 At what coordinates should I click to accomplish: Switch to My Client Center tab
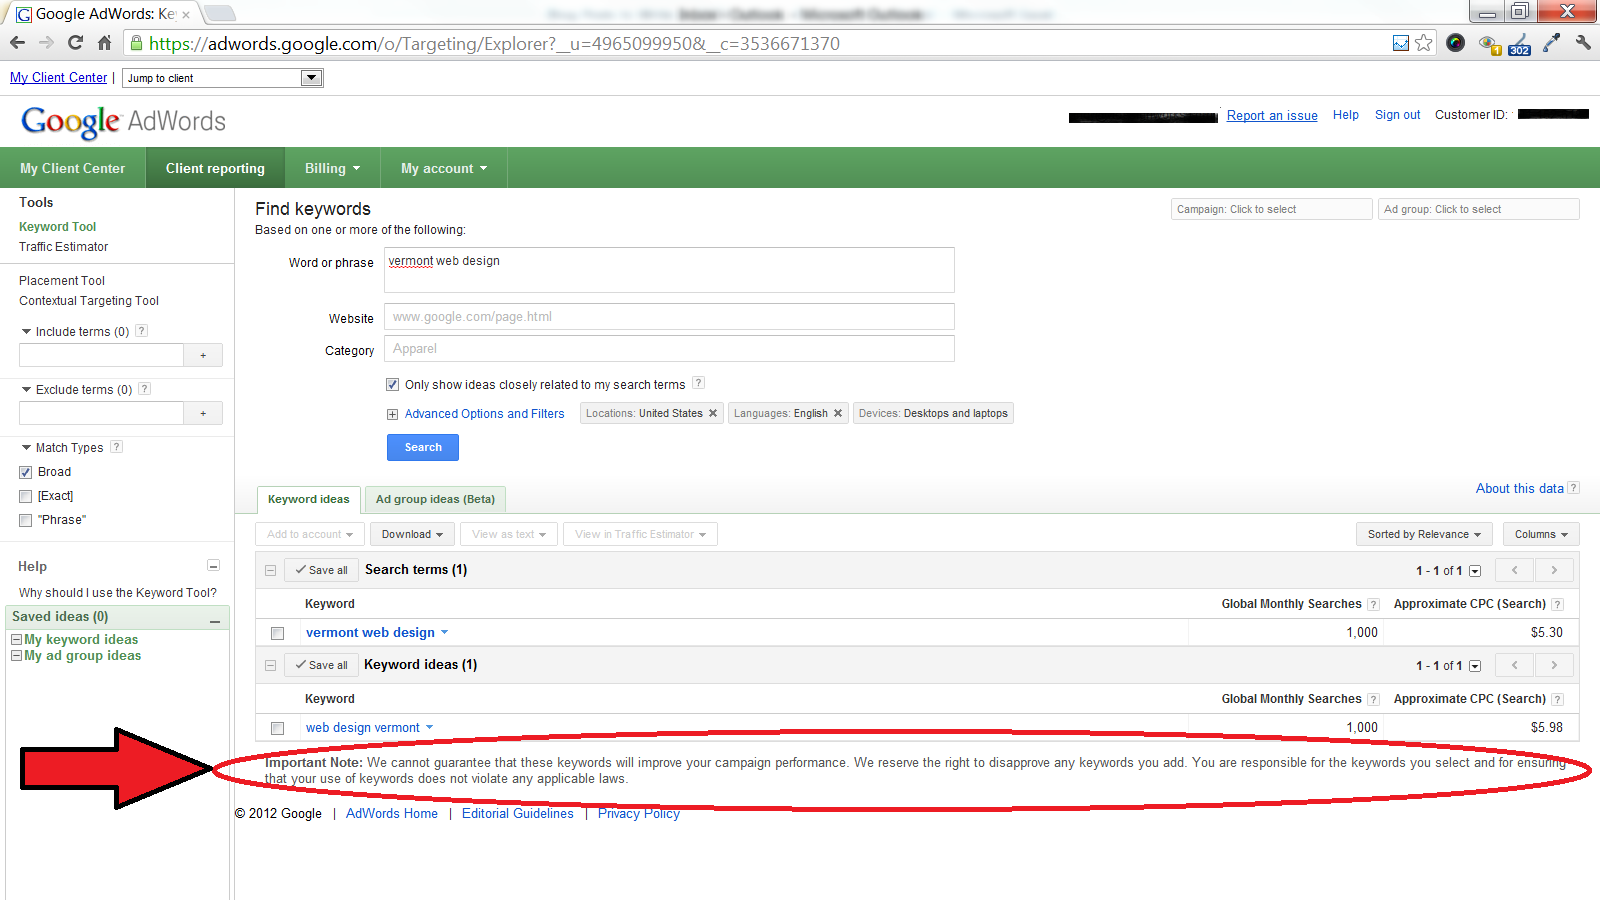tap(73, 168)
